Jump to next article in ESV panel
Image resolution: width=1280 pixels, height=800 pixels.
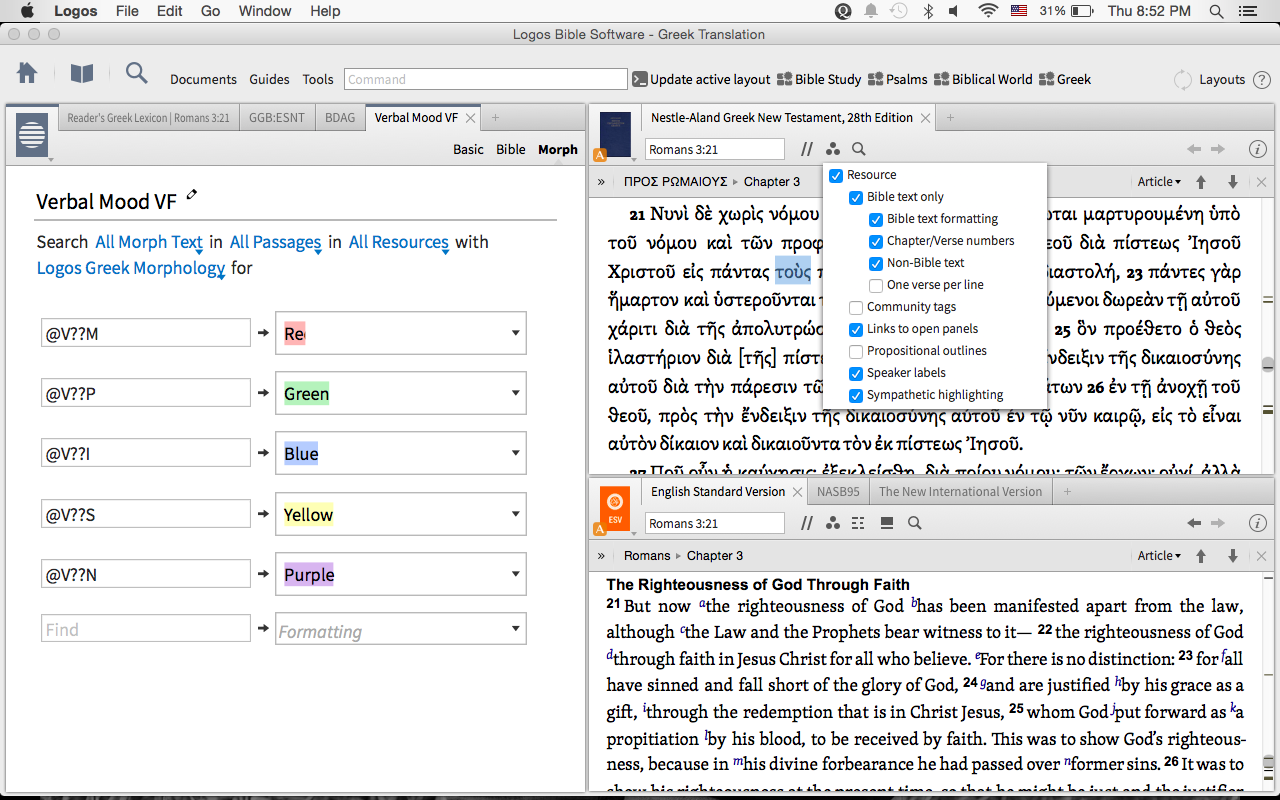pyautogui.click(x=1233, y=556)
